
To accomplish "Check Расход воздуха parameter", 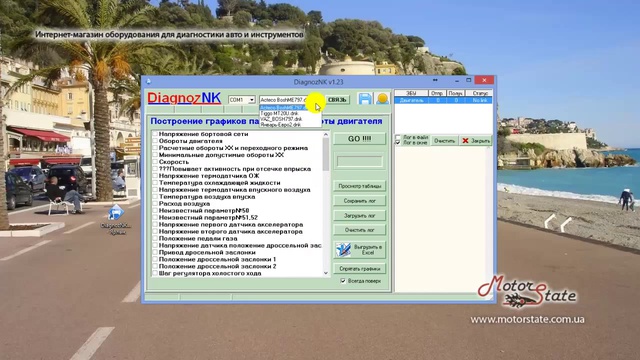I will [x=155, y=203].
